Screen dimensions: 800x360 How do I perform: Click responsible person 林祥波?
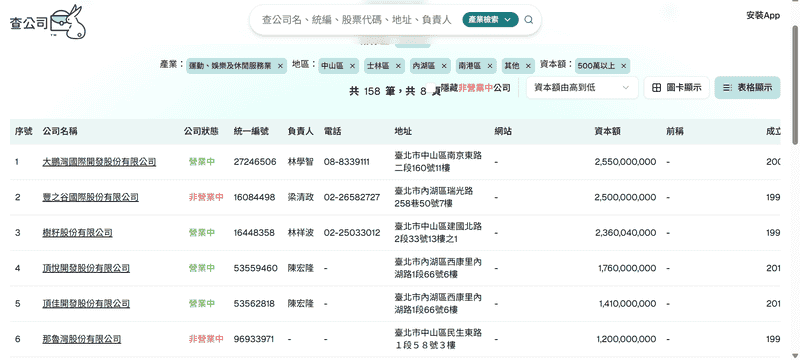click(301, 233)
